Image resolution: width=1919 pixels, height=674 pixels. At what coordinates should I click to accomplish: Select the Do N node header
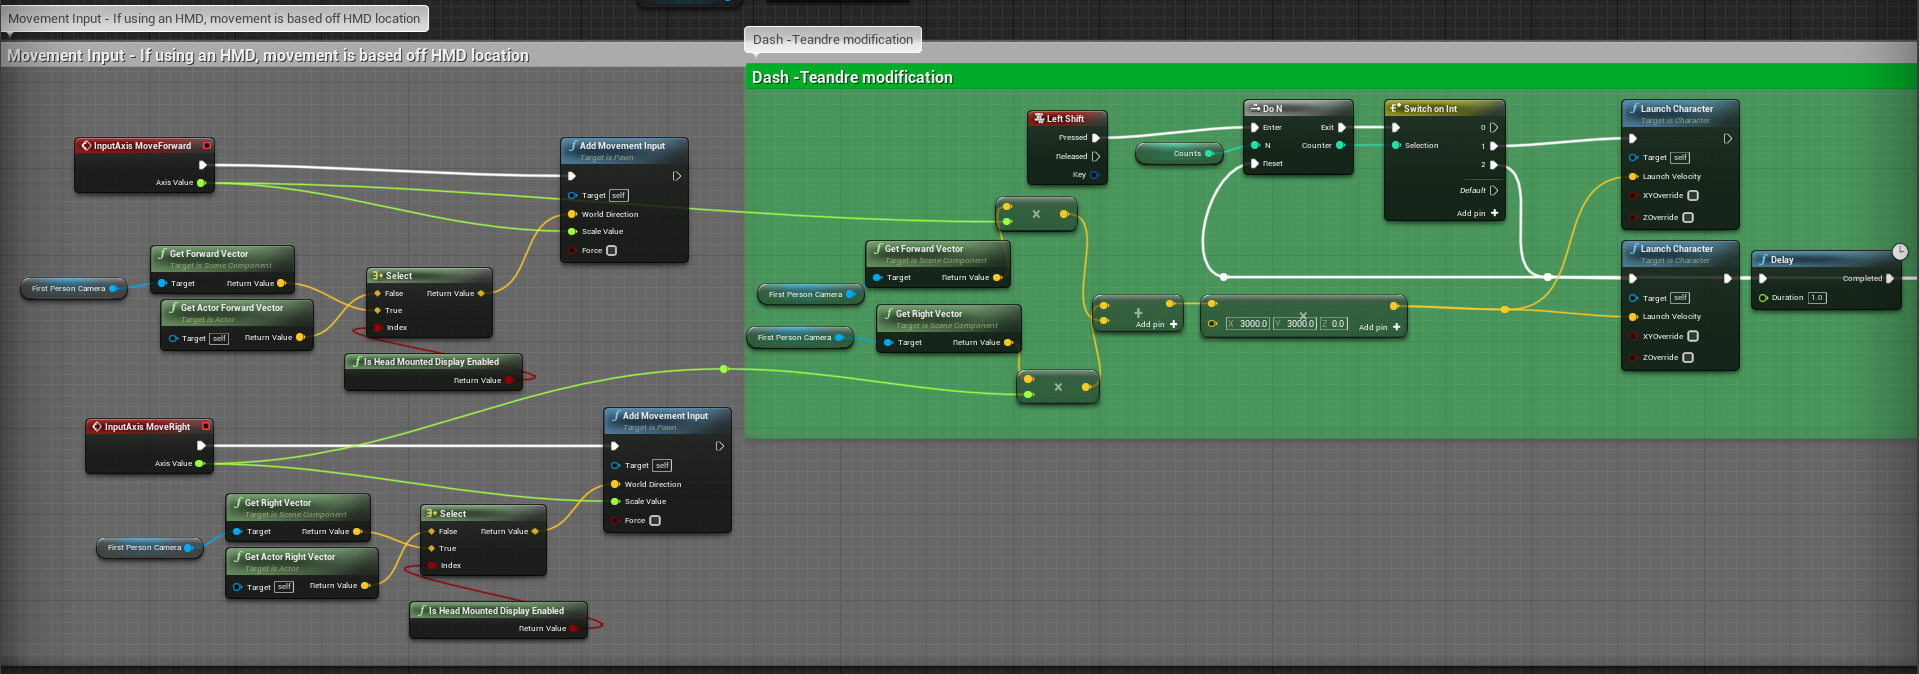[x=1298, y=108]
